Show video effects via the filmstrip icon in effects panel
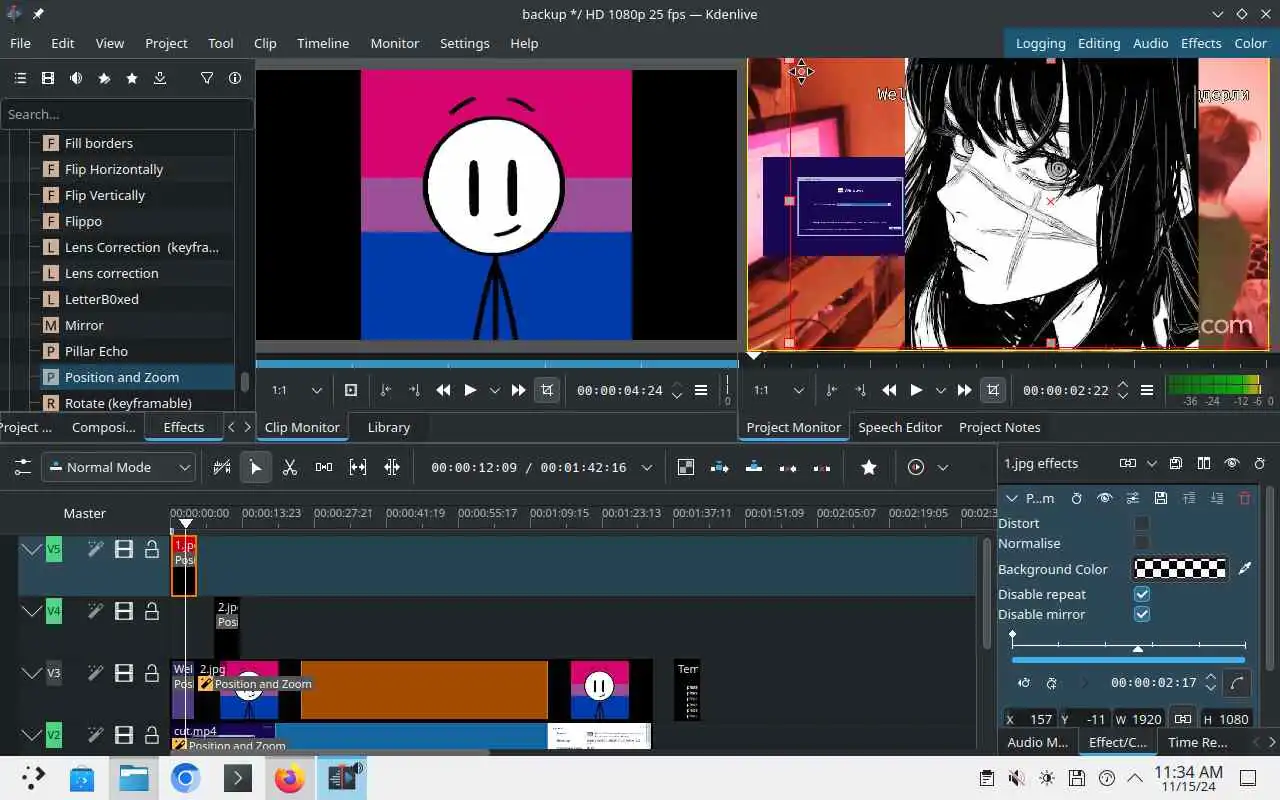 click(48, 78)
